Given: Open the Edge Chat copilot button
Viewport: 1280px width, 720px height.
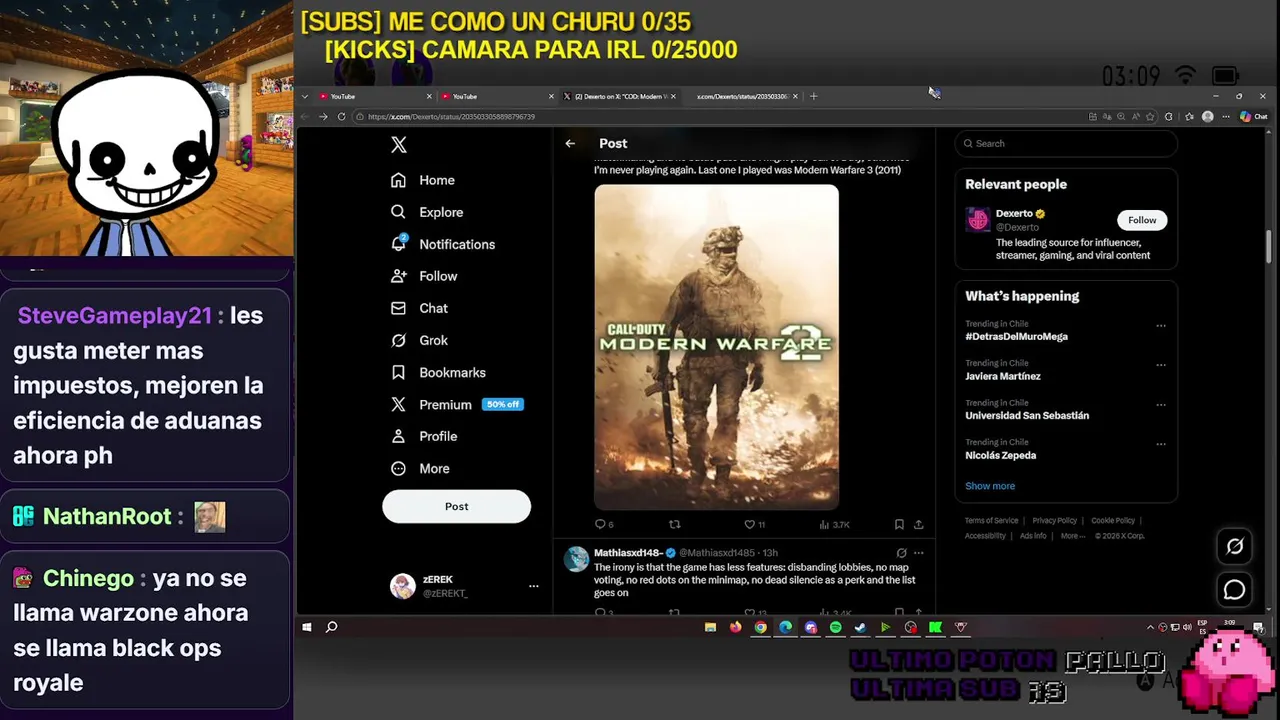Looking at the screenshot, I should [1254, 117].
